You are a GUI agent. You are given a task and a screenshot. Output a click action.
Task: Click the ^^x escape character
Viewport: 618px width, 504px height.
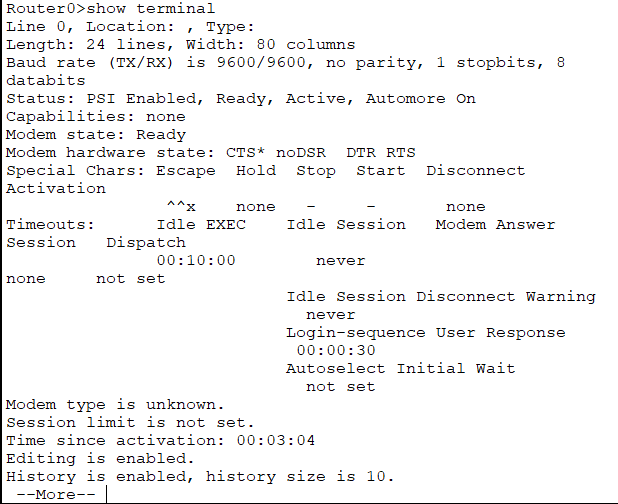tap(181, 206)
